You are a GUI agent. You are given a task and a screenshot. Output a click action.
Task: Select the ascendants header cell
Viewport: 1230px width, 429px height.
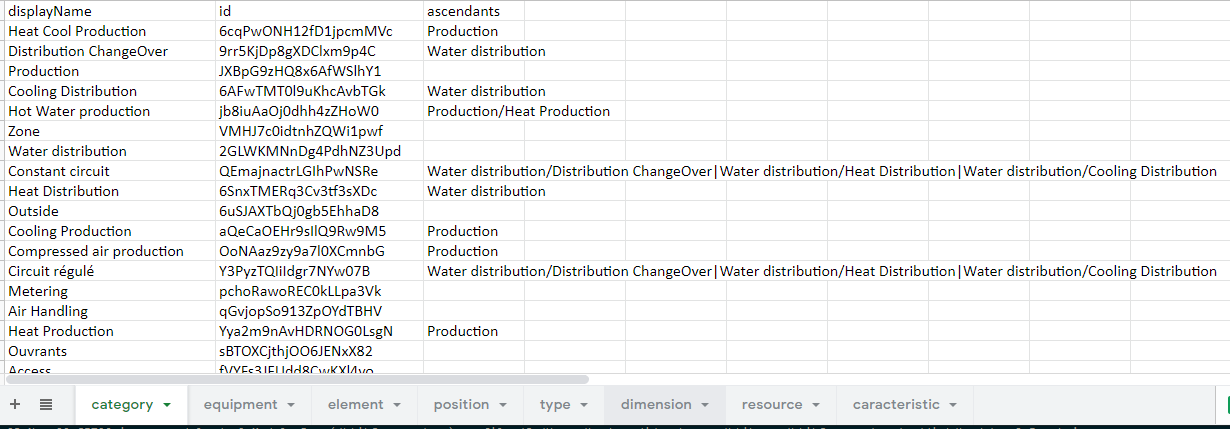tap(463, 11)
